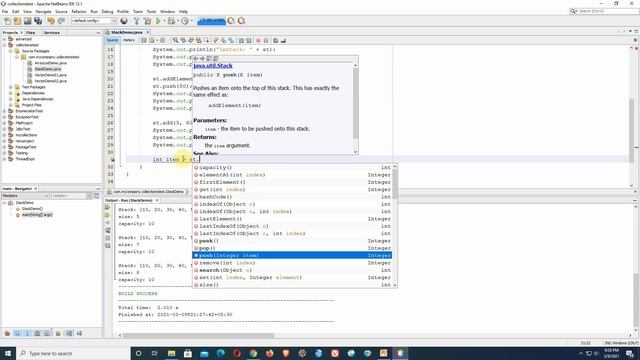Click the Javadoc popup forward arrow icon
The image size is (640, 360).
point(202,58)
